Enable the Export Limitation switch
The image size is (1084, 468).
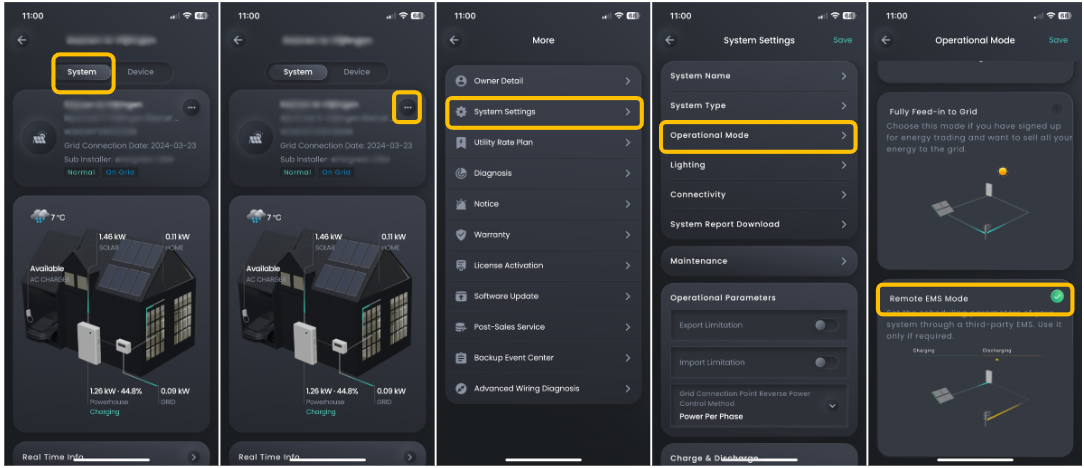[826, 325]
